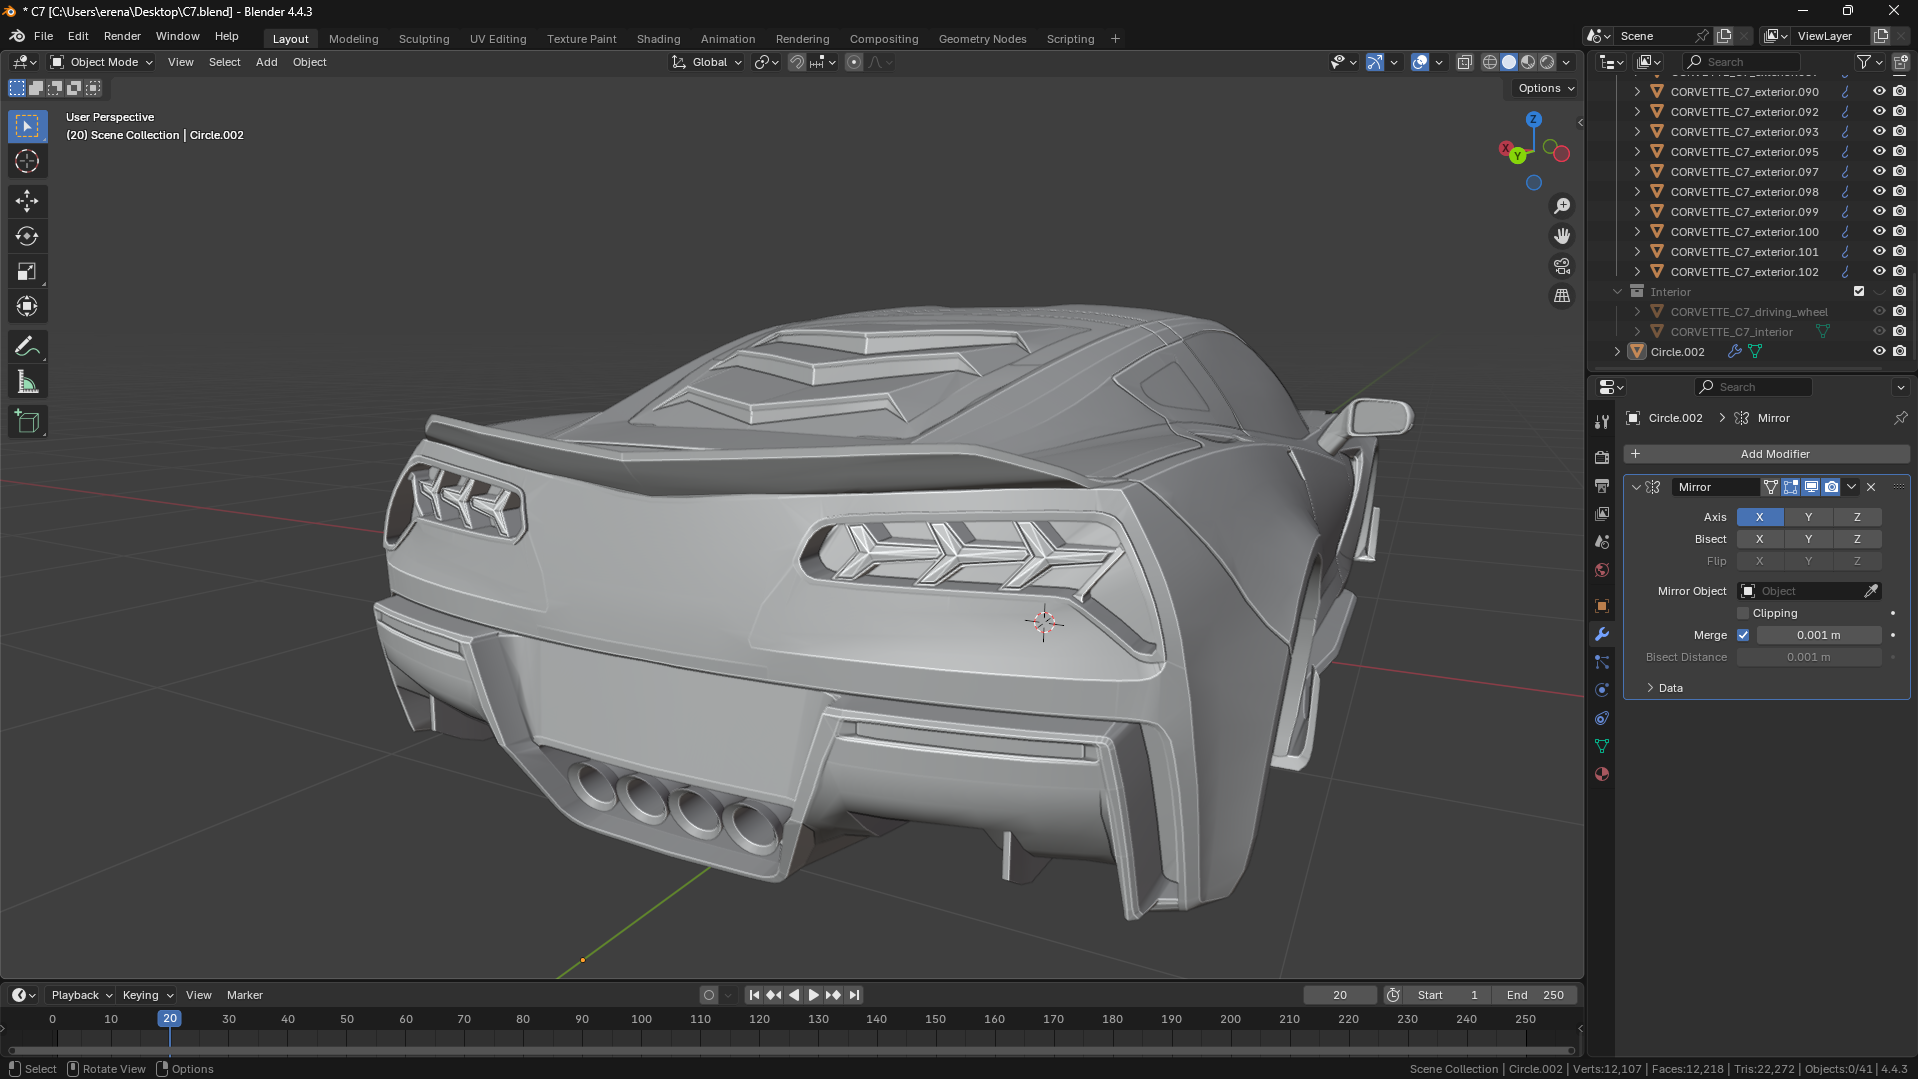Click the current frame field showing 20
The image size is (1918, 1079).
[x=1340, y=995]
